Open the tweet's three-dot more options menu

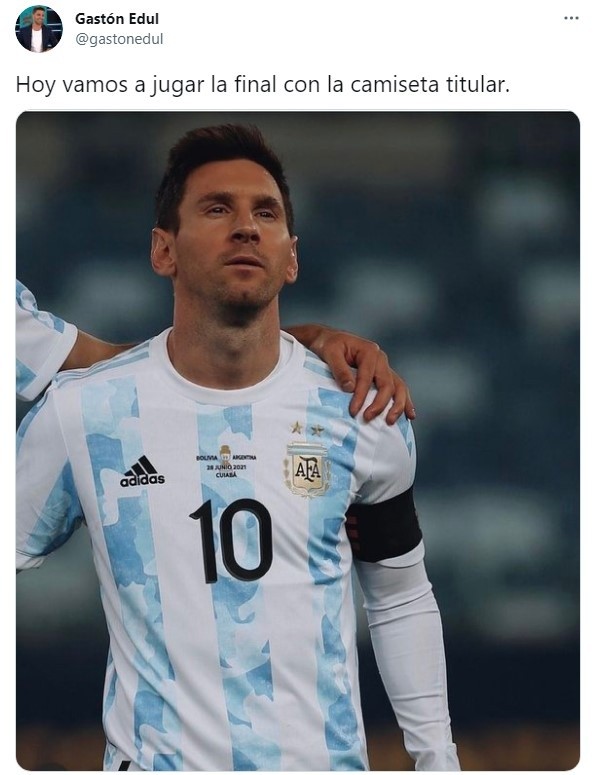click(571, 18)
